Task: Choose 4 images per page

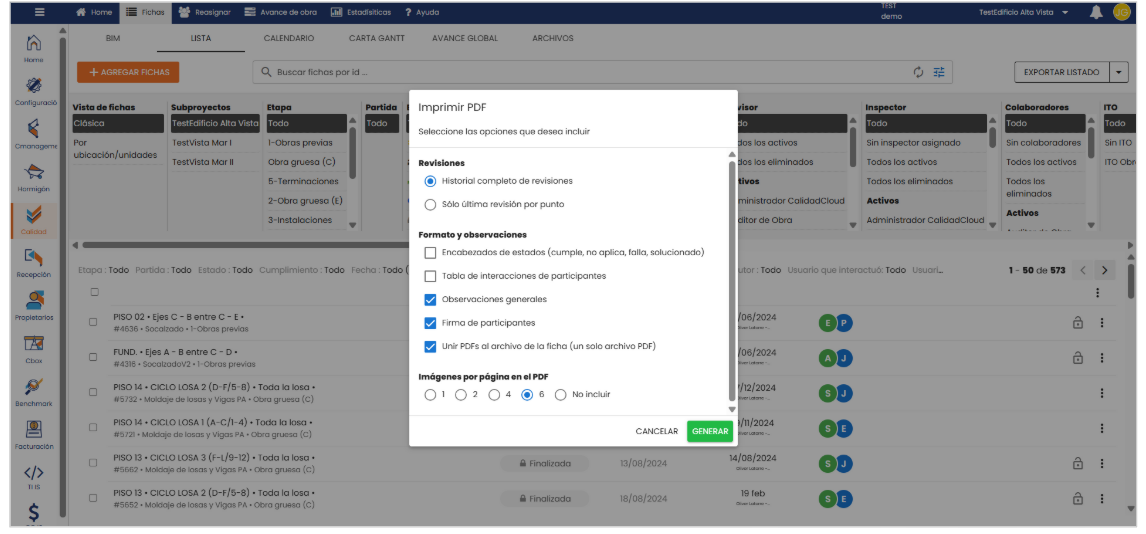Action: coord(496,395)
